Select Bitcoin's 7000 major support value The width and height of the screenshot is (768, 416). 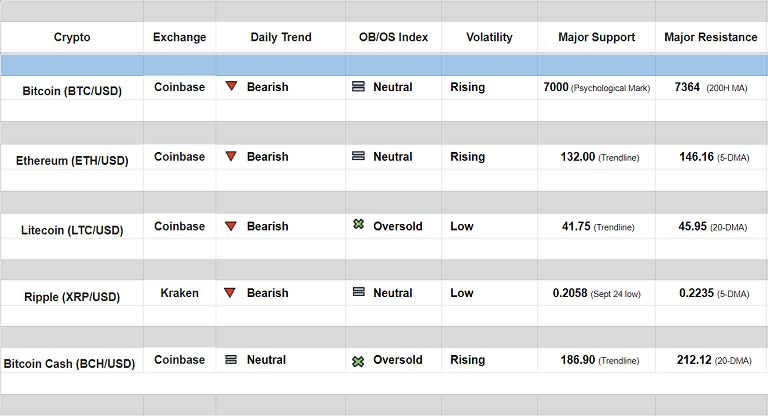tap(556, 87)
